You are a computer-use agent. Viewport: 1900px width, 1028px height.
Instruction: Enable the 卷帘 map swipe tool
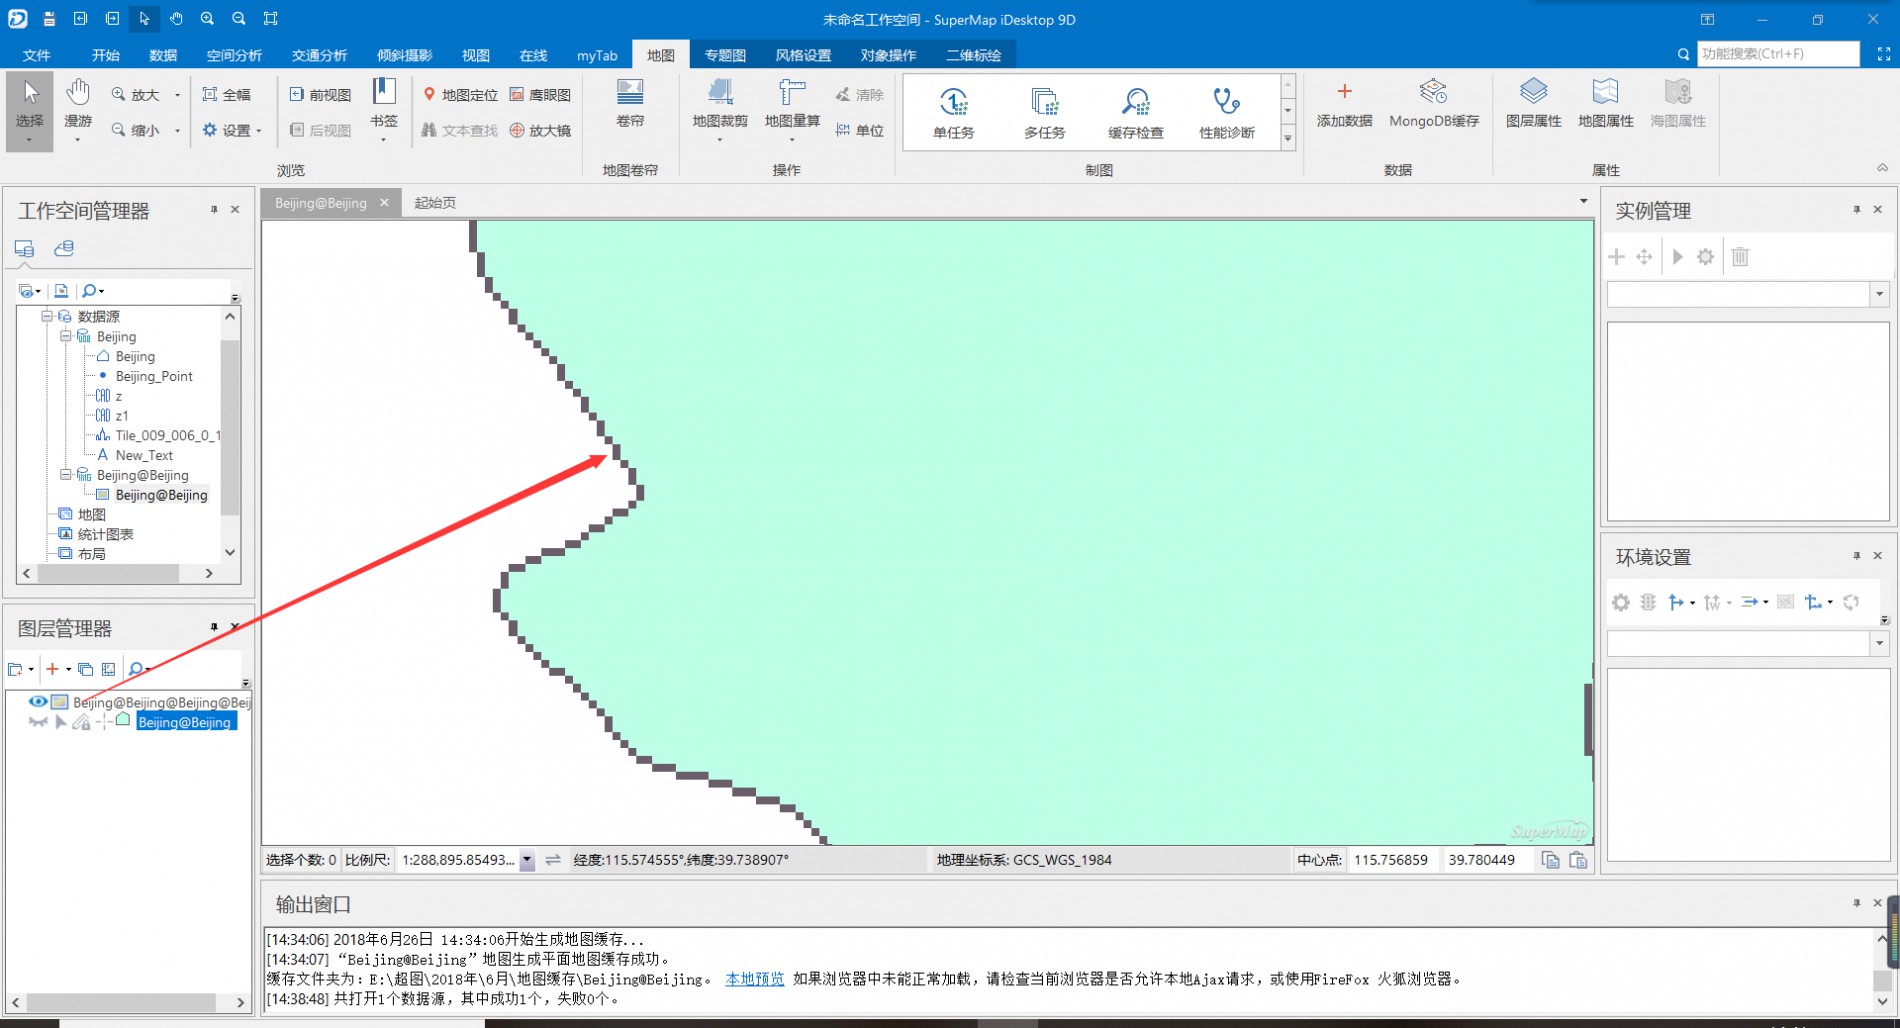tap(630, 104)
